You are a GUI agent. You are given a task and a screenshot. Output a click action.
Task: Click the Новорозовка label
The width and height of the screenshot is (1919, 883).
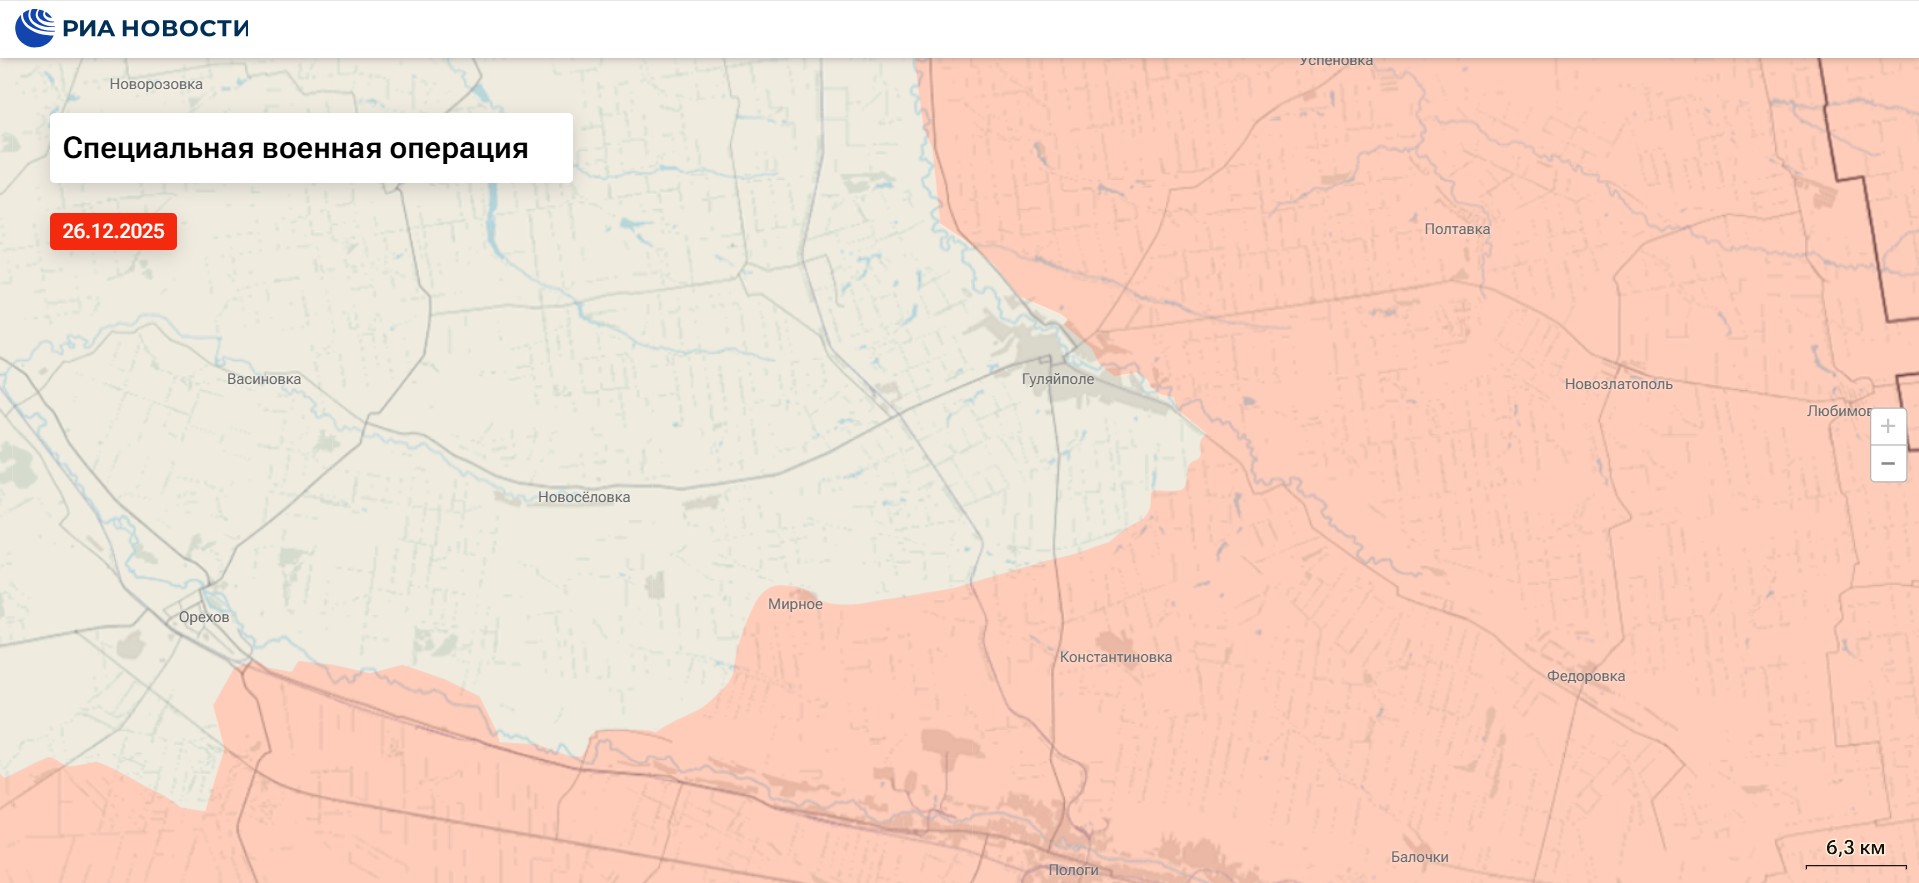coord(156,84)
